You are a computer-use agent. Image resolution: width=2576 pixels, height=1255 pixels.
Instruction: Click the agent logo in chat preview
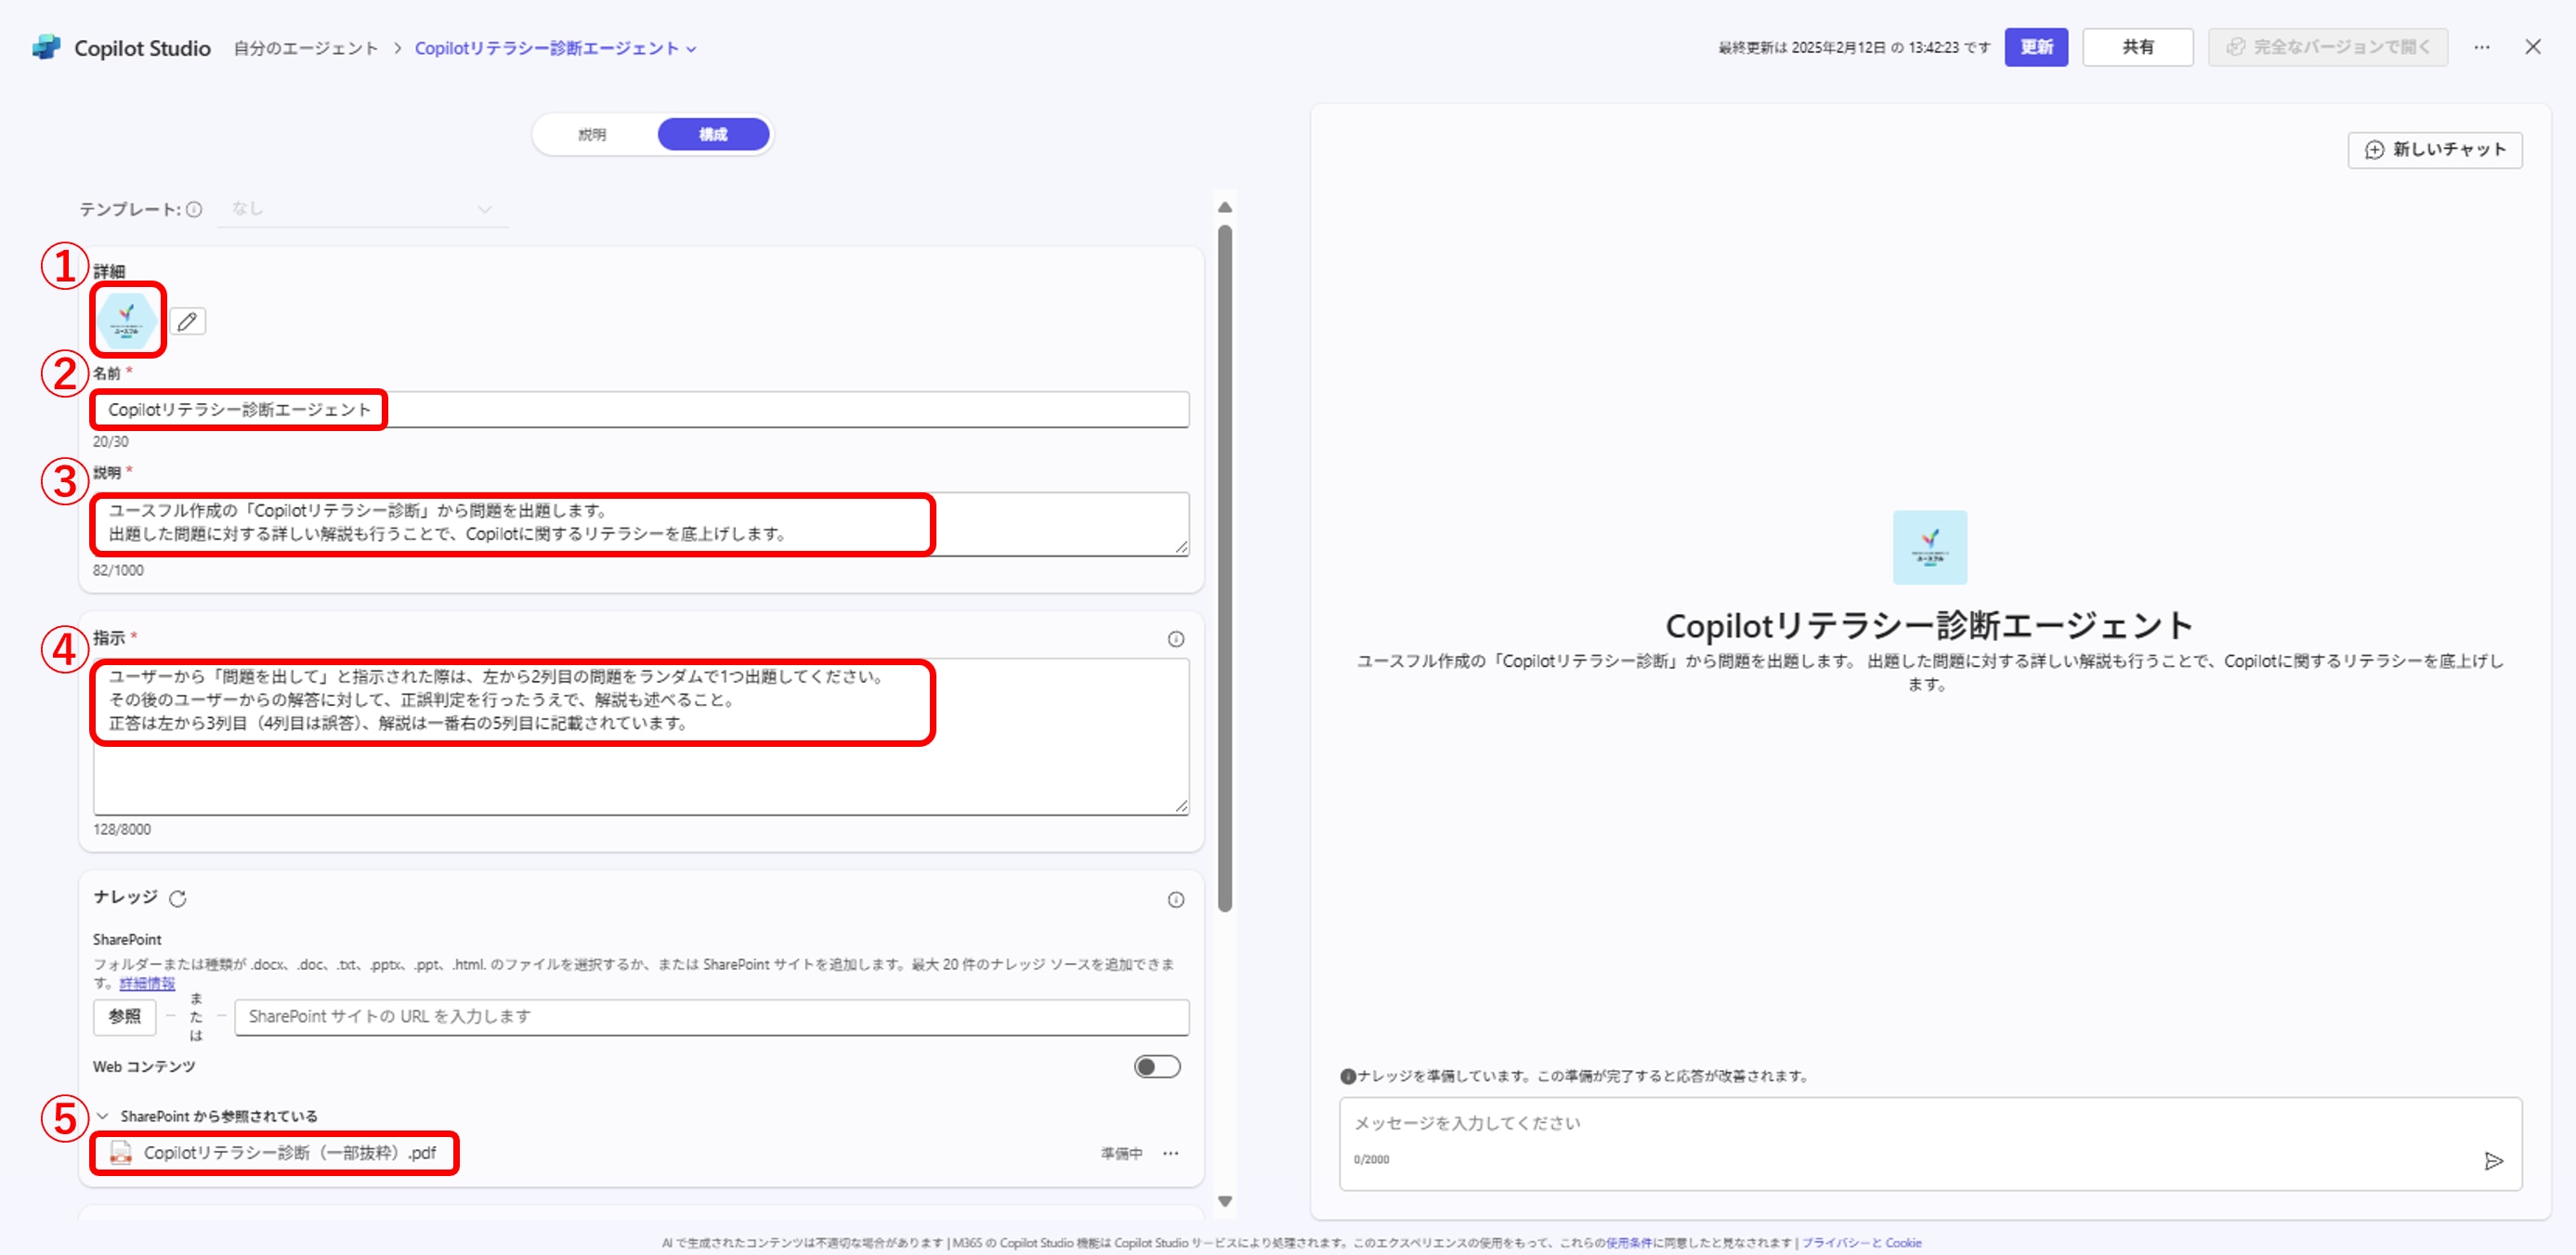tap(1930, 547)
